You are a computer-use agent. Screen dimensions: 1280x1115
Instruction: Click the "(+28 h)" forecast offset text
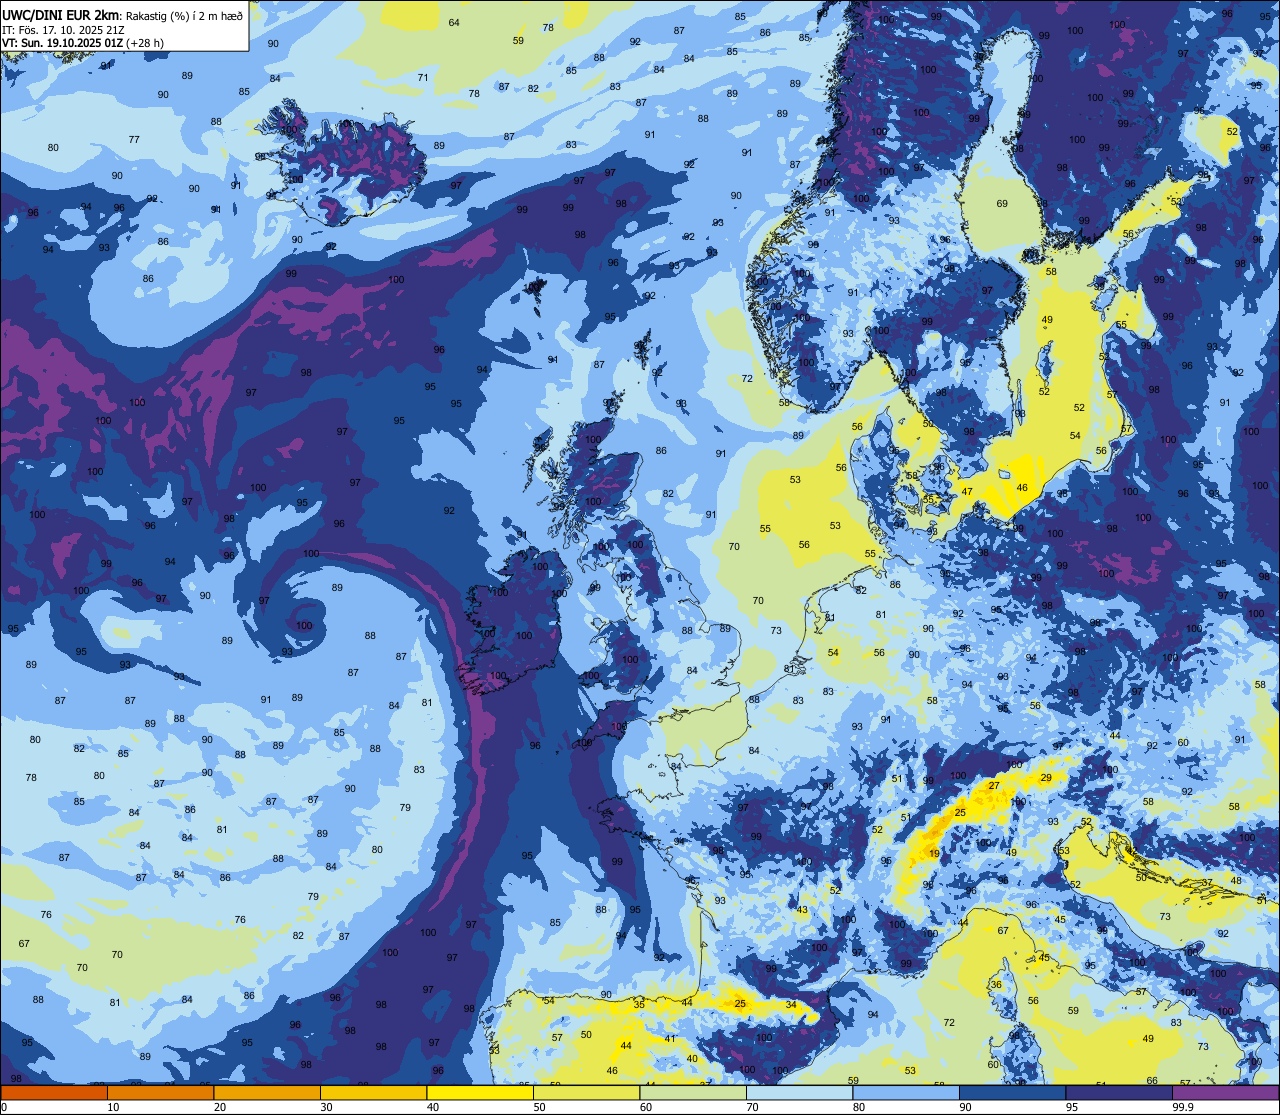click(x=145, y=43)
